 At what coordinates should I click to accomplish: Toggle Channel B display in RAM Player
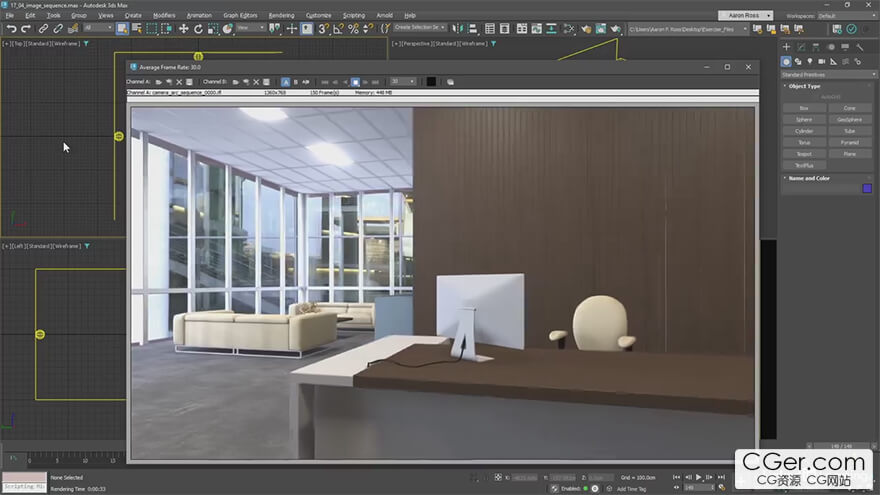coord(296,82)
